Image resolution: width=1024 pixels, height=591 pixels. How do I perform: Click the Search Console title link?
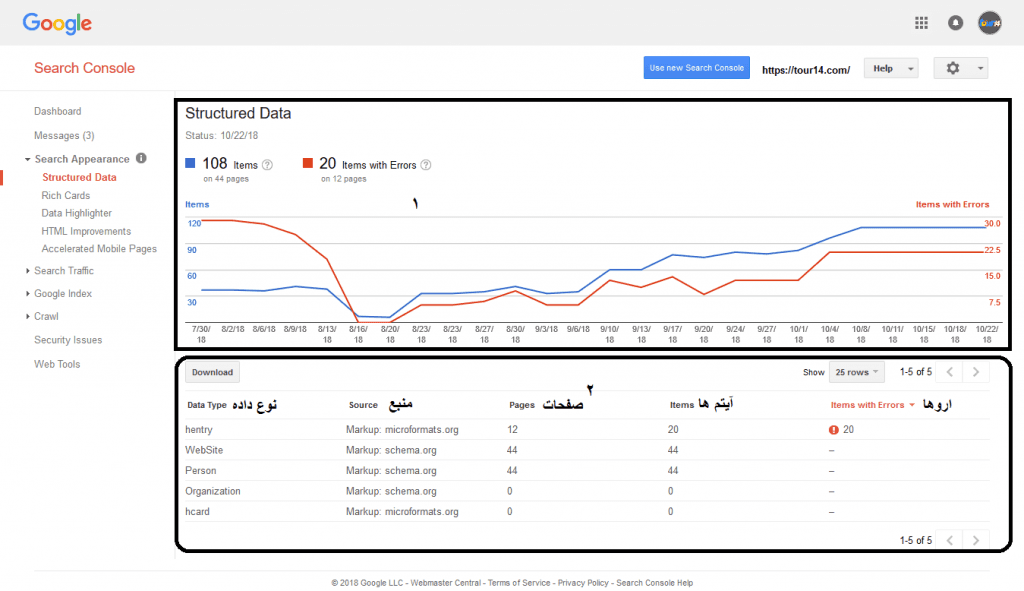point(84,68)
